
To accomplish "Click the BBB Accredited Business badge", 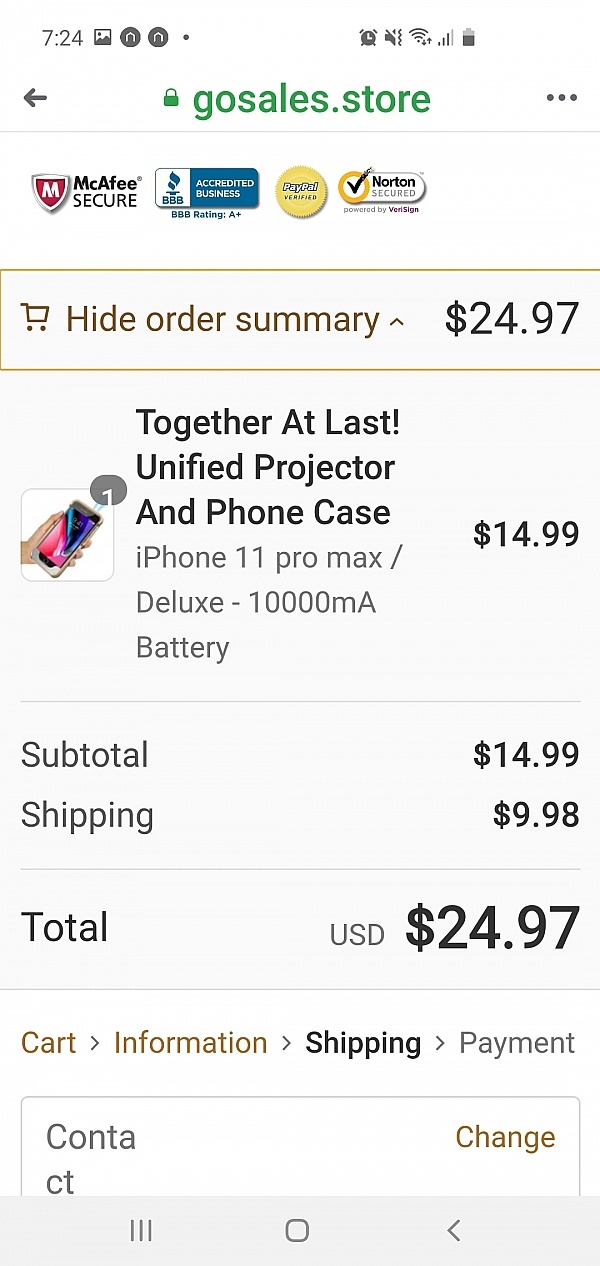I will (x=207, y=192).
